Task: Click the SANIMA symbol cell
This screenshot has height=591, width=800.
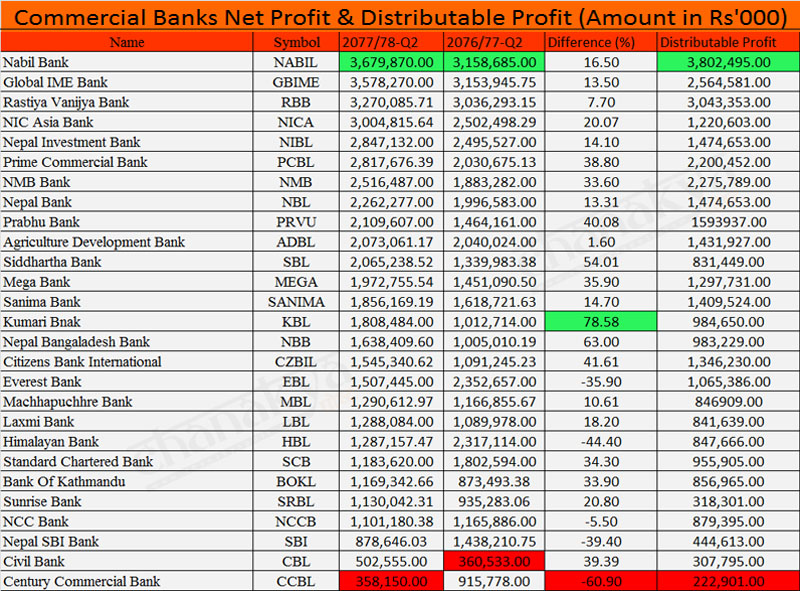Action: tap(296, 302)
